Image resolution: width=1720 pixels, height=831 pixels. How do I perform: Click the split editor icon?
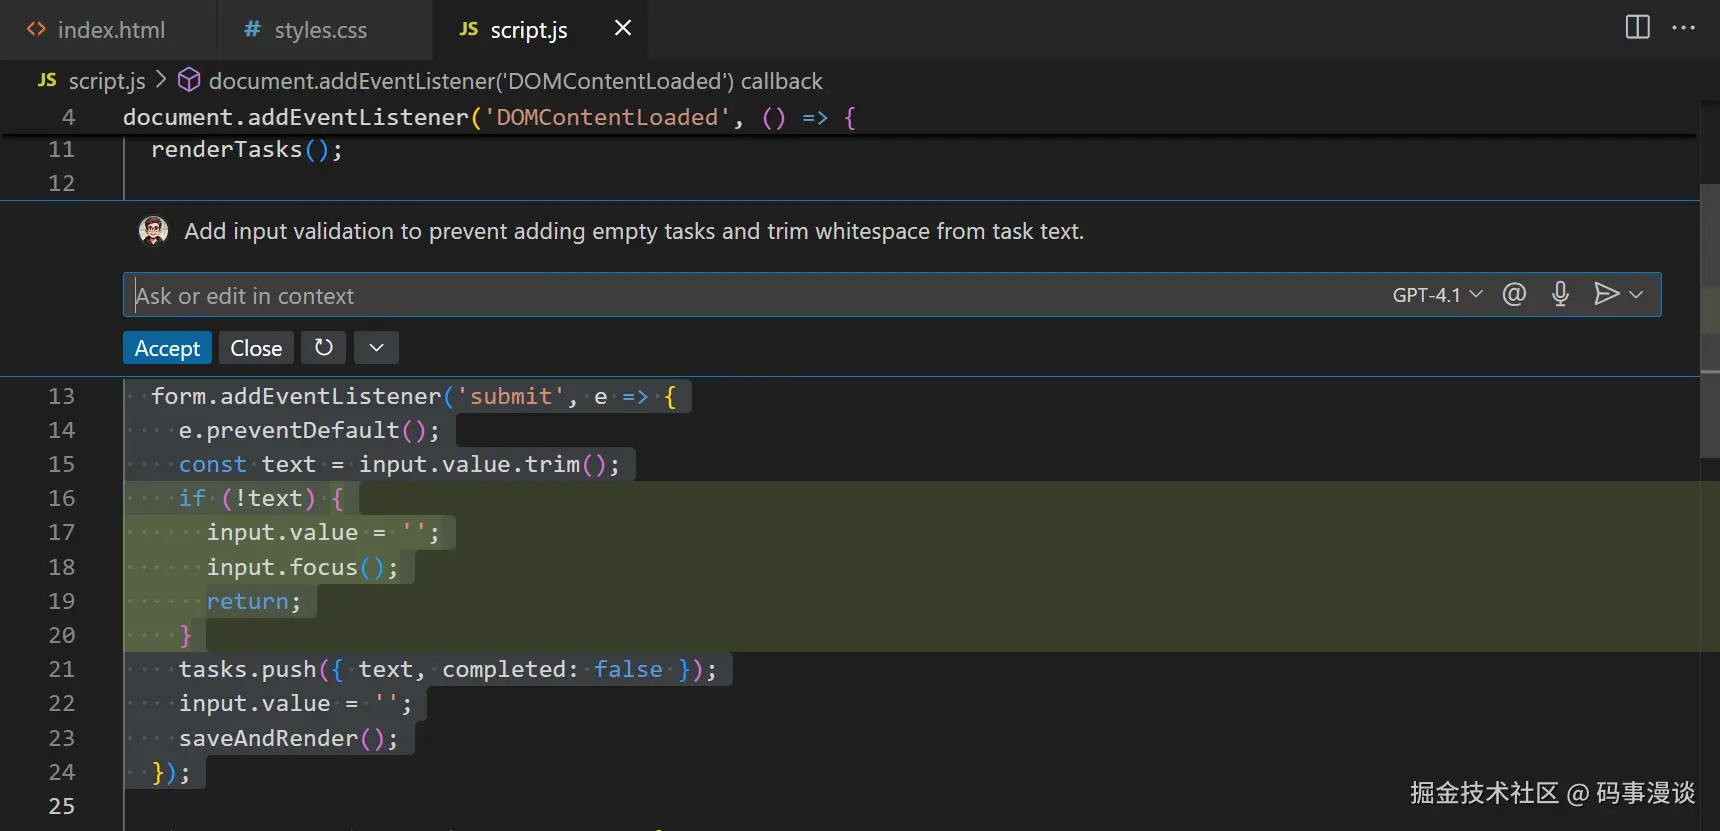coord(1637,27)
